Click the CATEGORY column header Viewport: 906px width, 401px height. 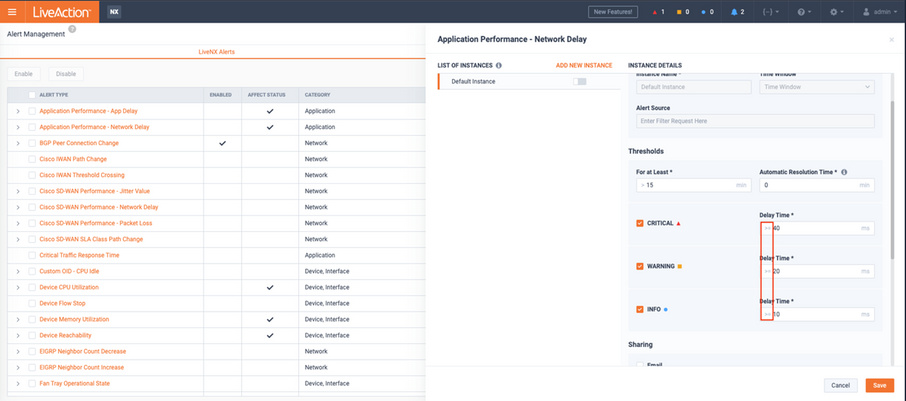(x=317, y=95)
